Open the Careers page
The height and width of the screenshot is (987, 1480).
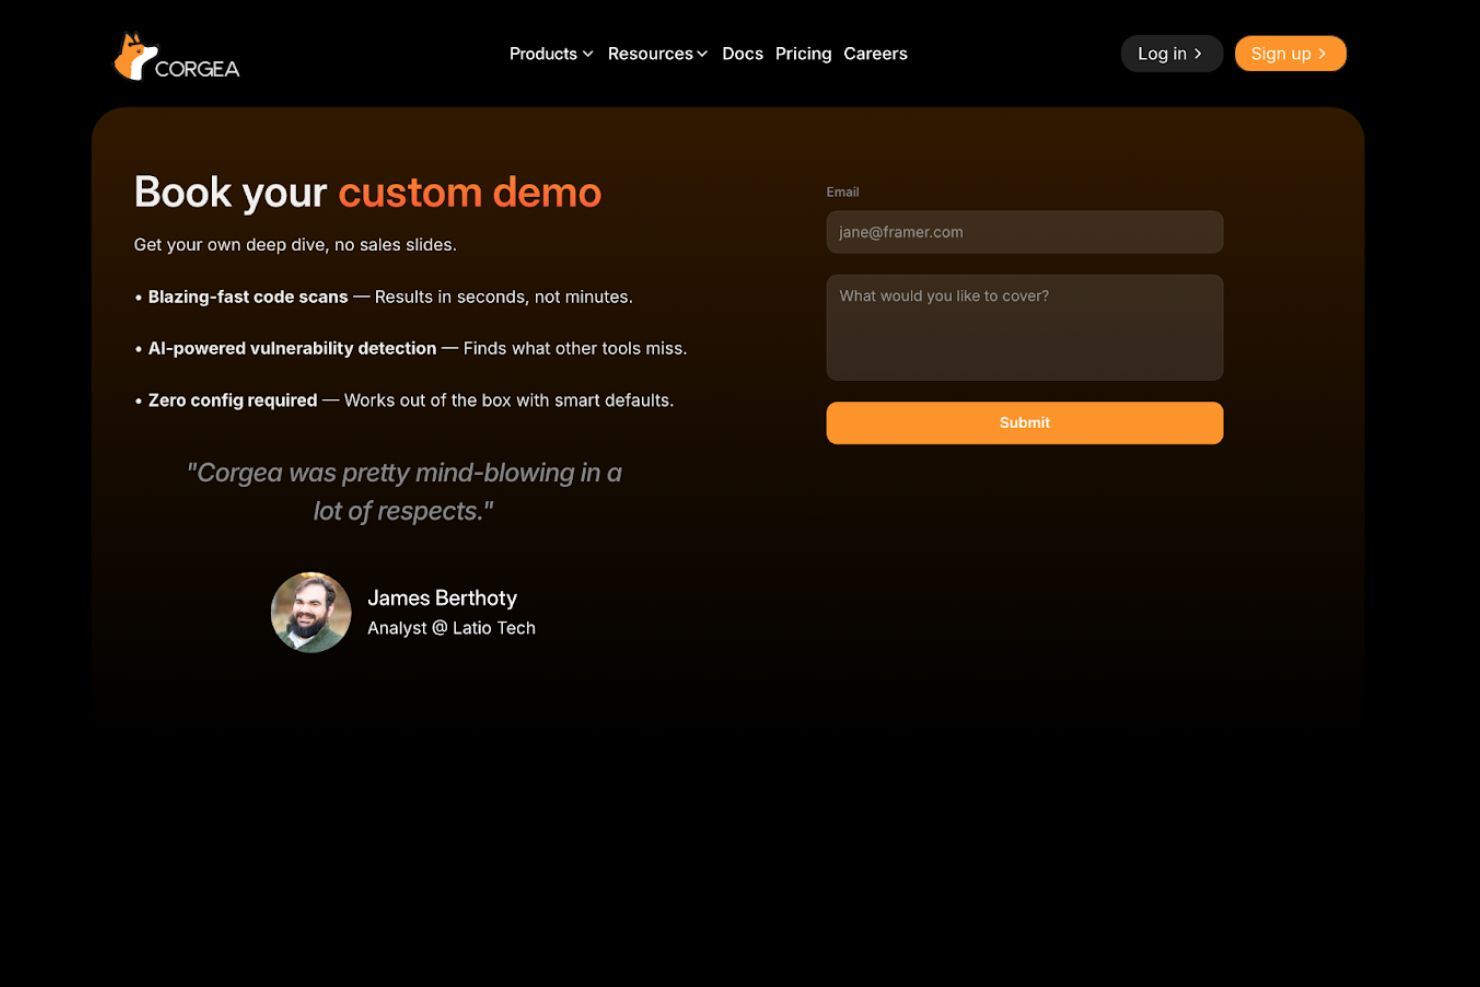point(875,53)
